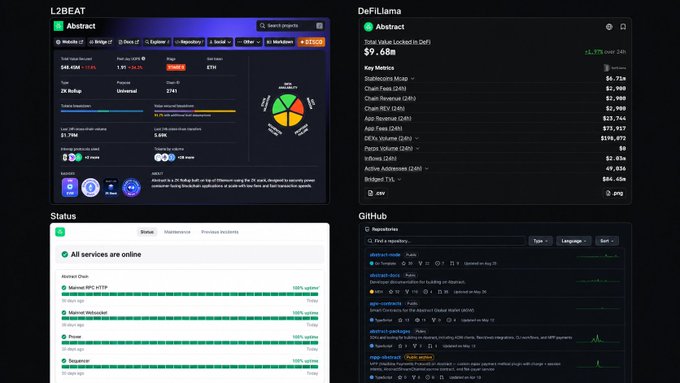The width and height of the screenshot is (680, 383).
Task: Click the Markdown button in L2BEAT
Action: (x=280, y=42)
